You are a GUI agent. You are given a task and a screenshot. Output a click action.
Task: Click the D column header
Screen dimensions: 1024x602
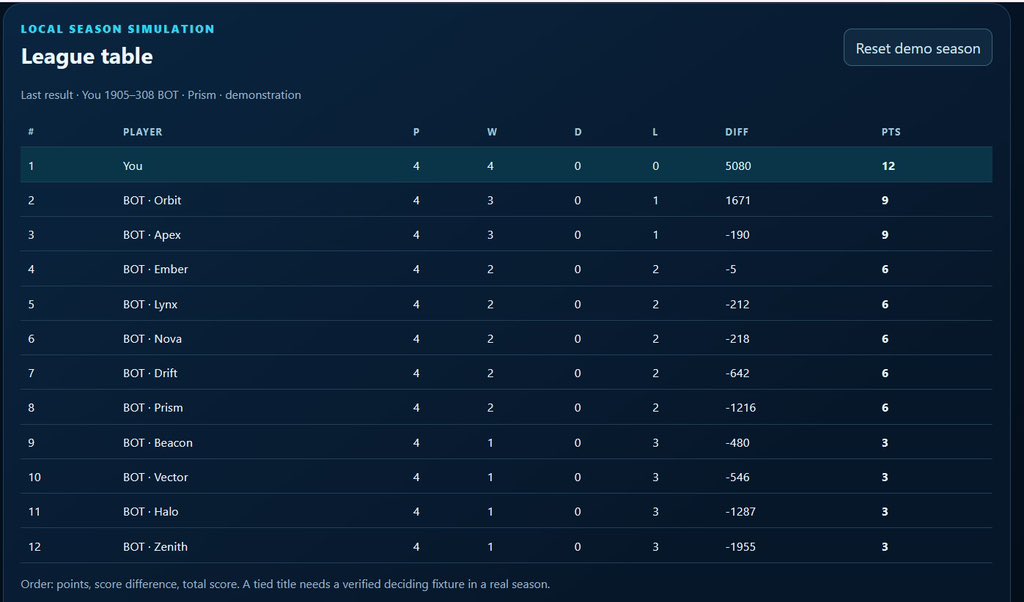tap(578, 132)
